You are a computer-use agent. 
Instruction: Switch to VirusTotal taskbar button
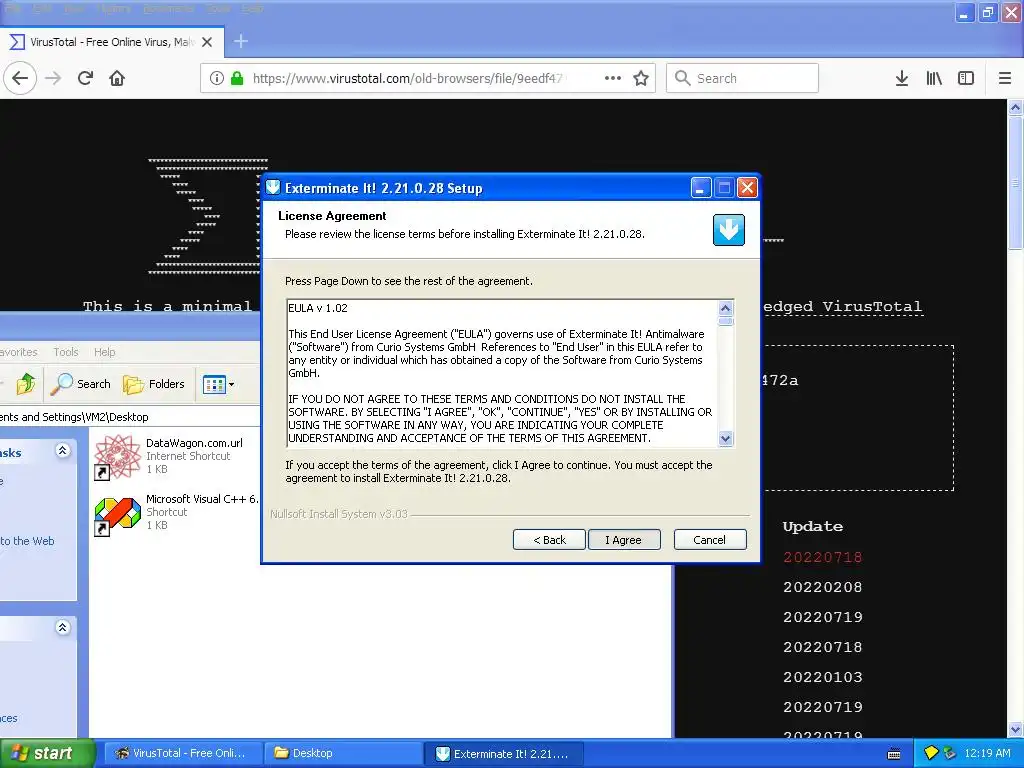click(x=184, y=754)
